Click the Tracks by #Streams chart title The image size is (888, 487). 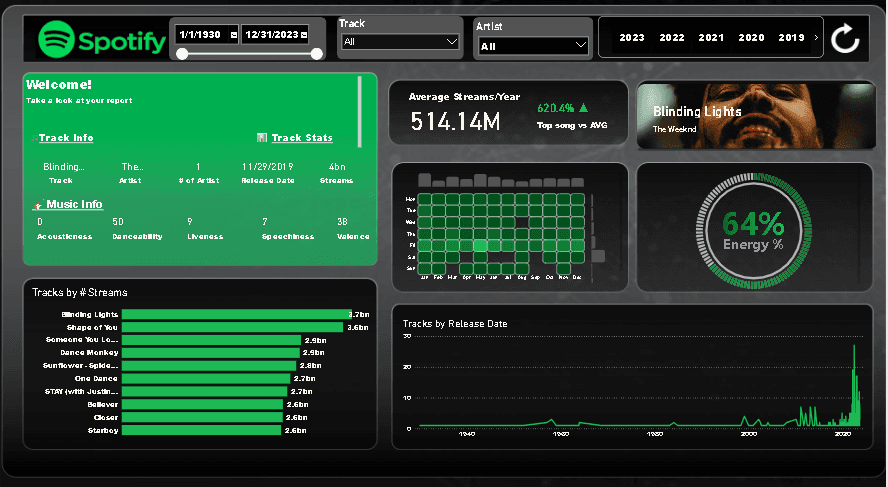[80, 292]
